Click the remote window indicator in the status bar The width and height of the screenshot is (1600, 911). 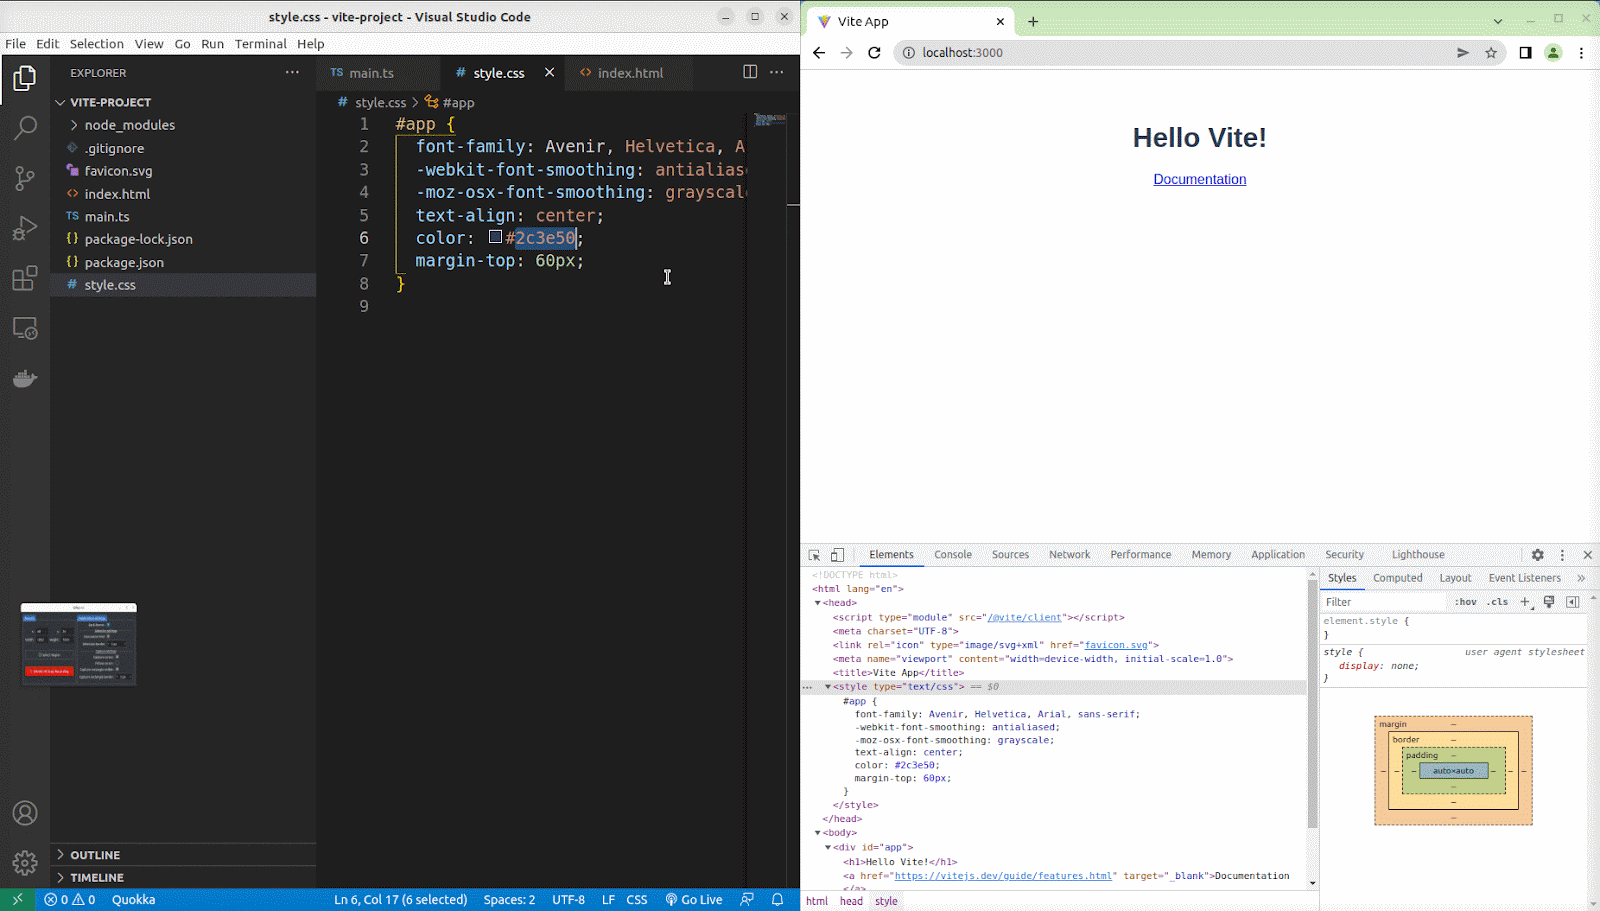coord(17,899)
